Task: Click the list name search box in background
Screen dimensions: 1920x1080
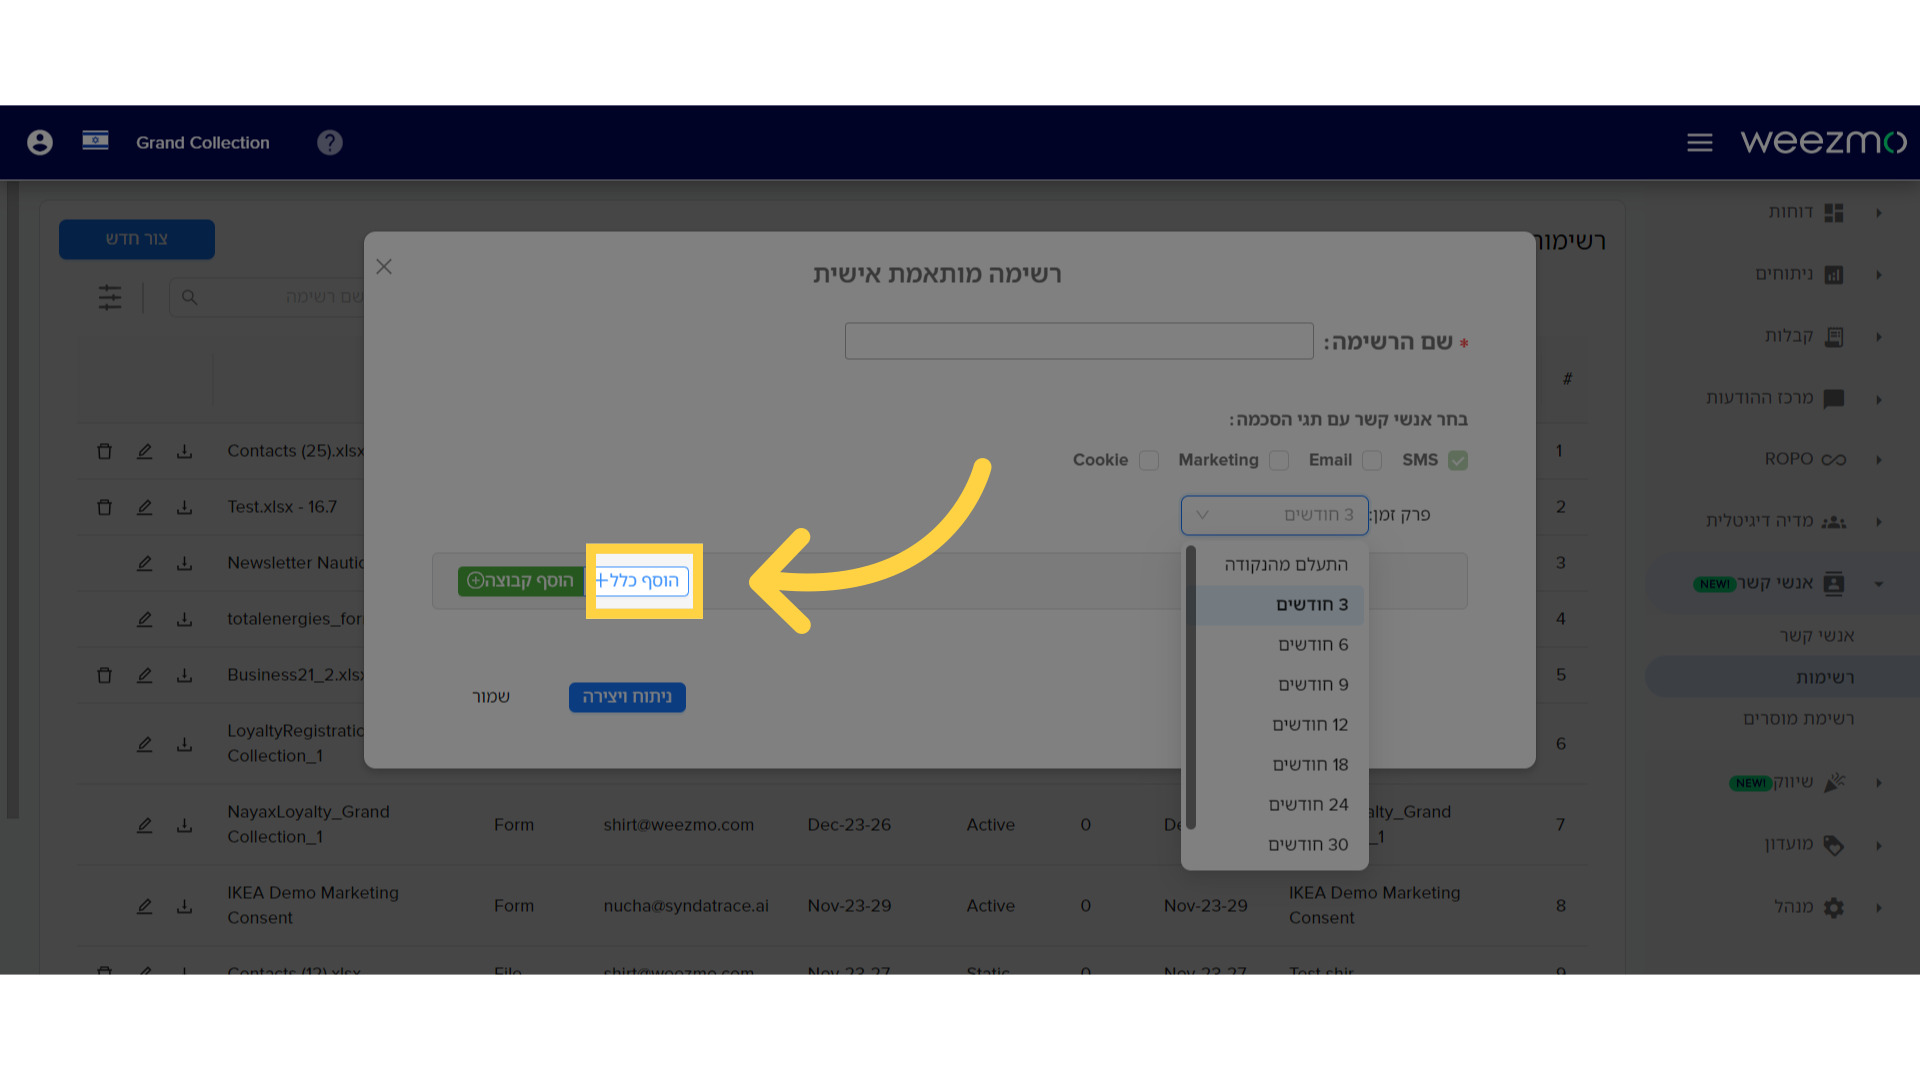Action: point(268,297)
